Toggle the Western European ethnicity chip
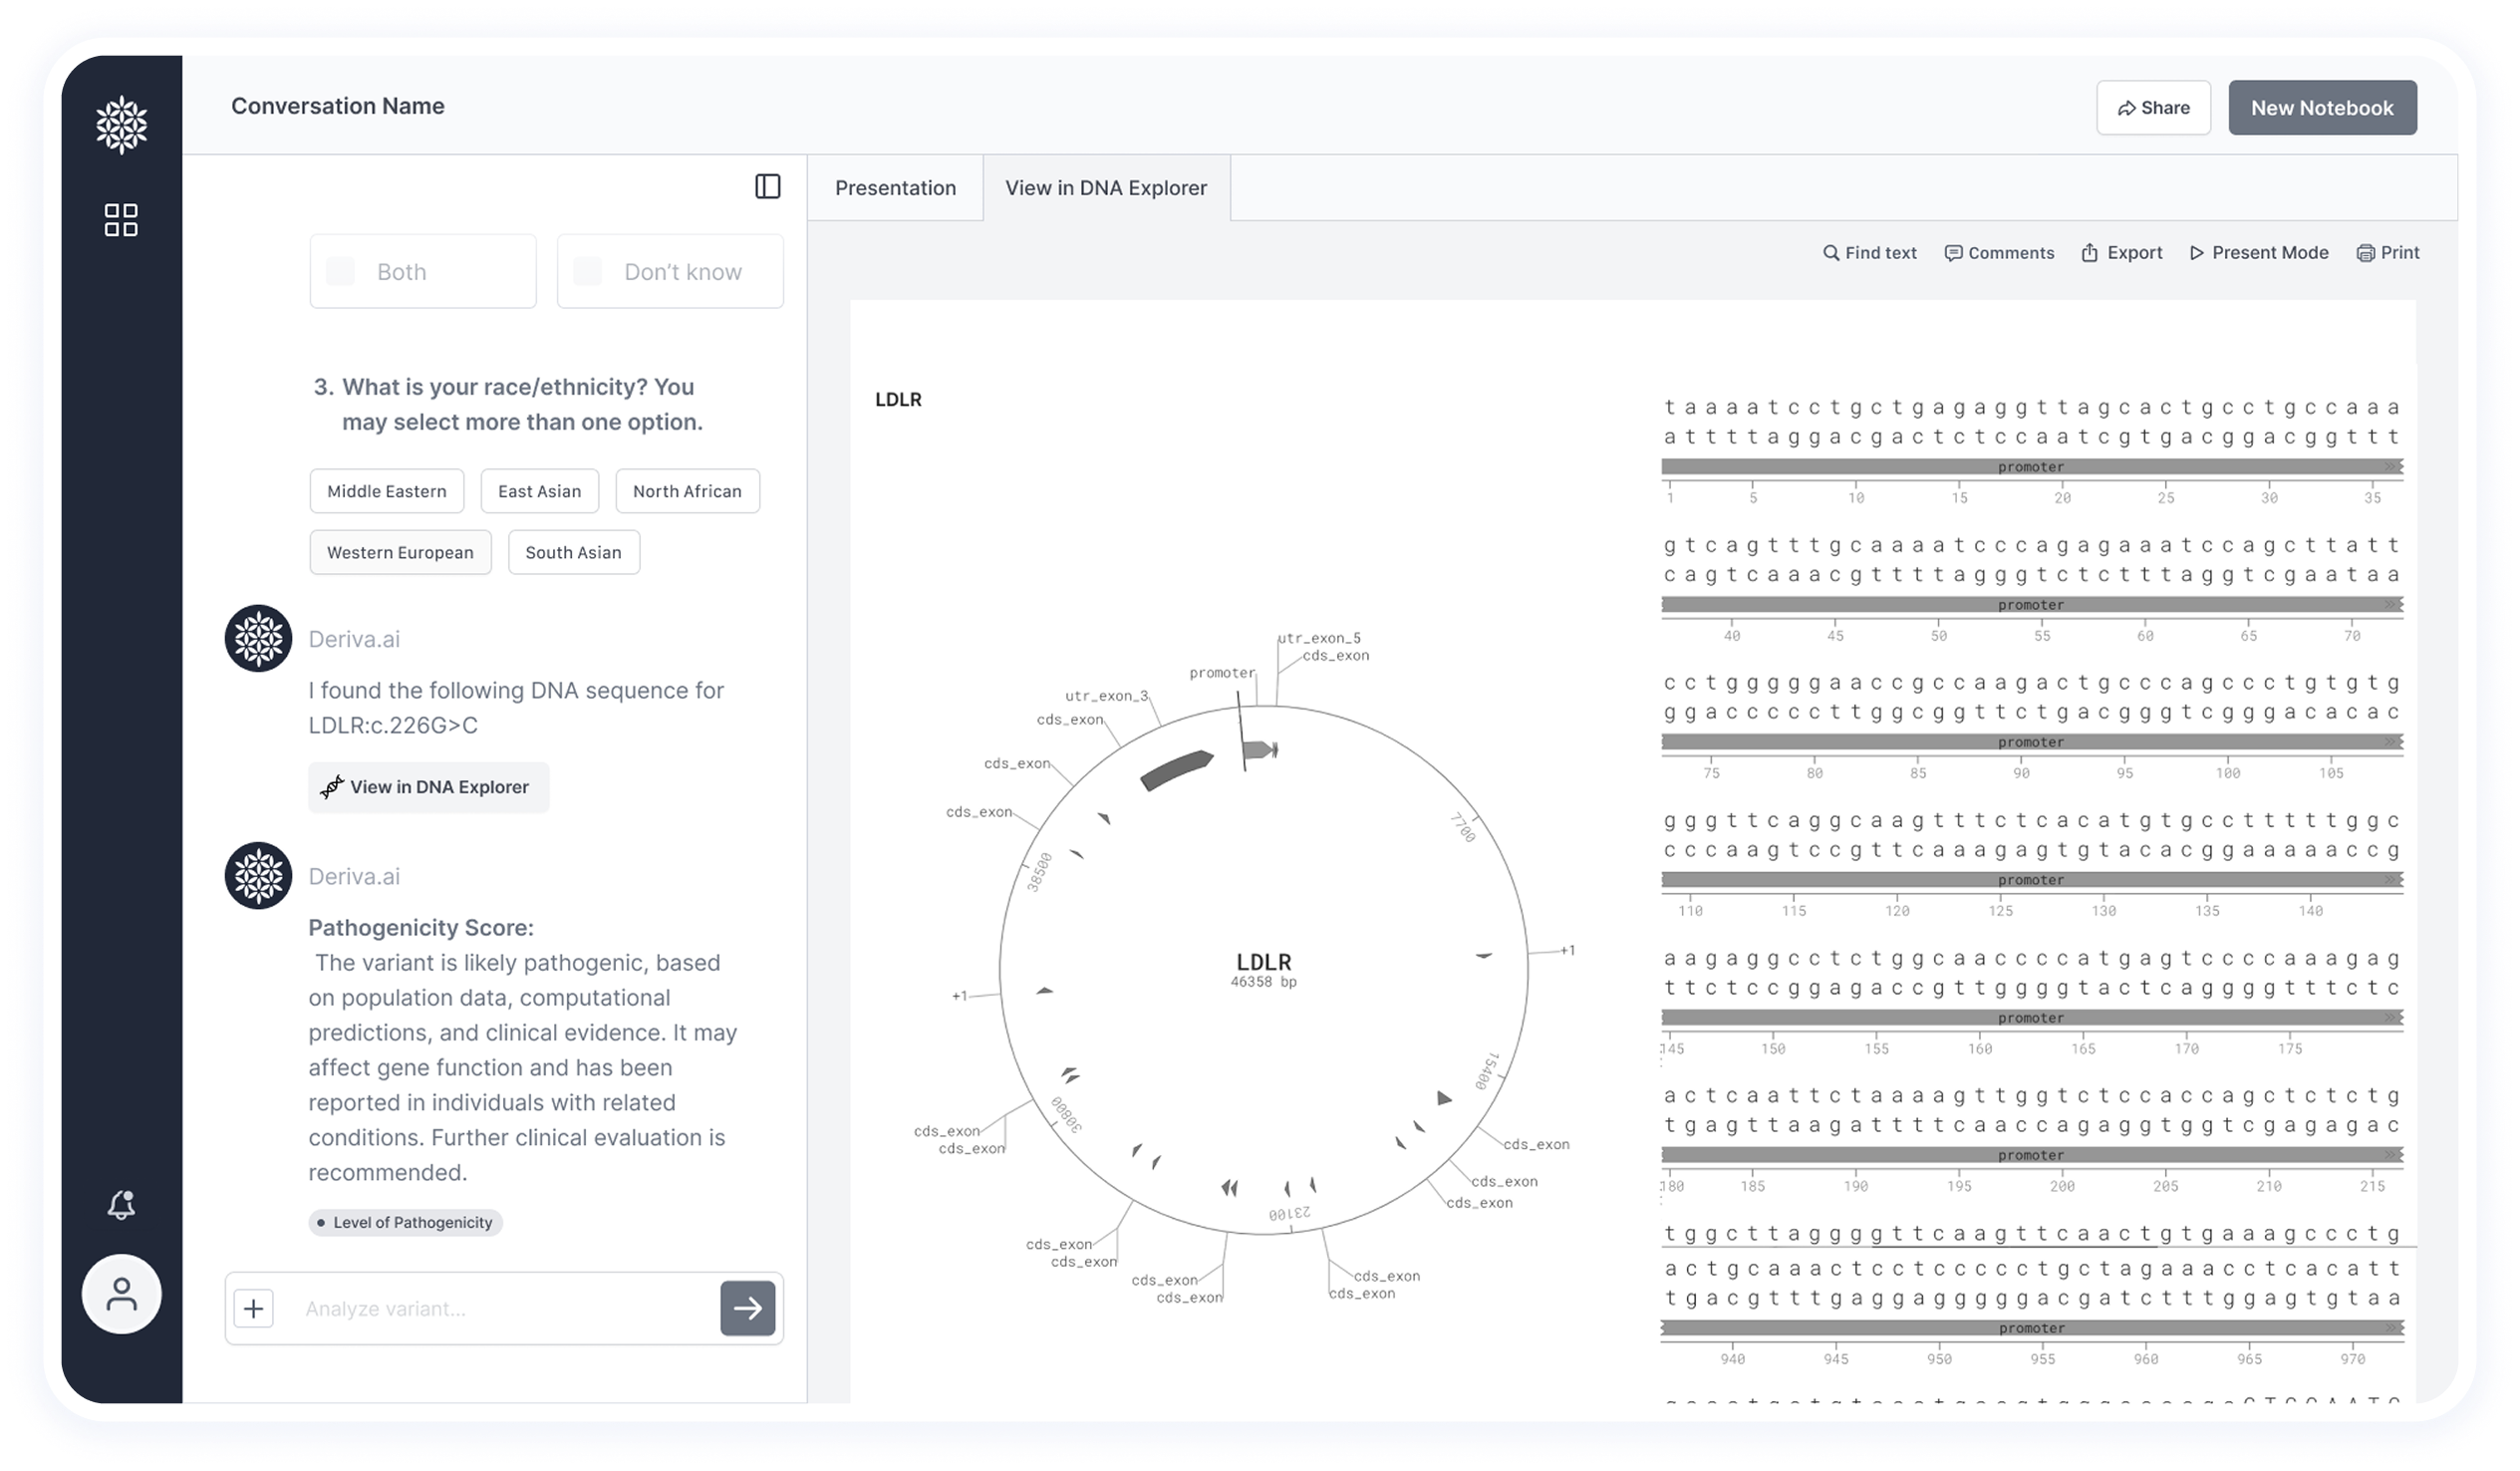Screen dimensions: 2520x1471 pos(400,552)
